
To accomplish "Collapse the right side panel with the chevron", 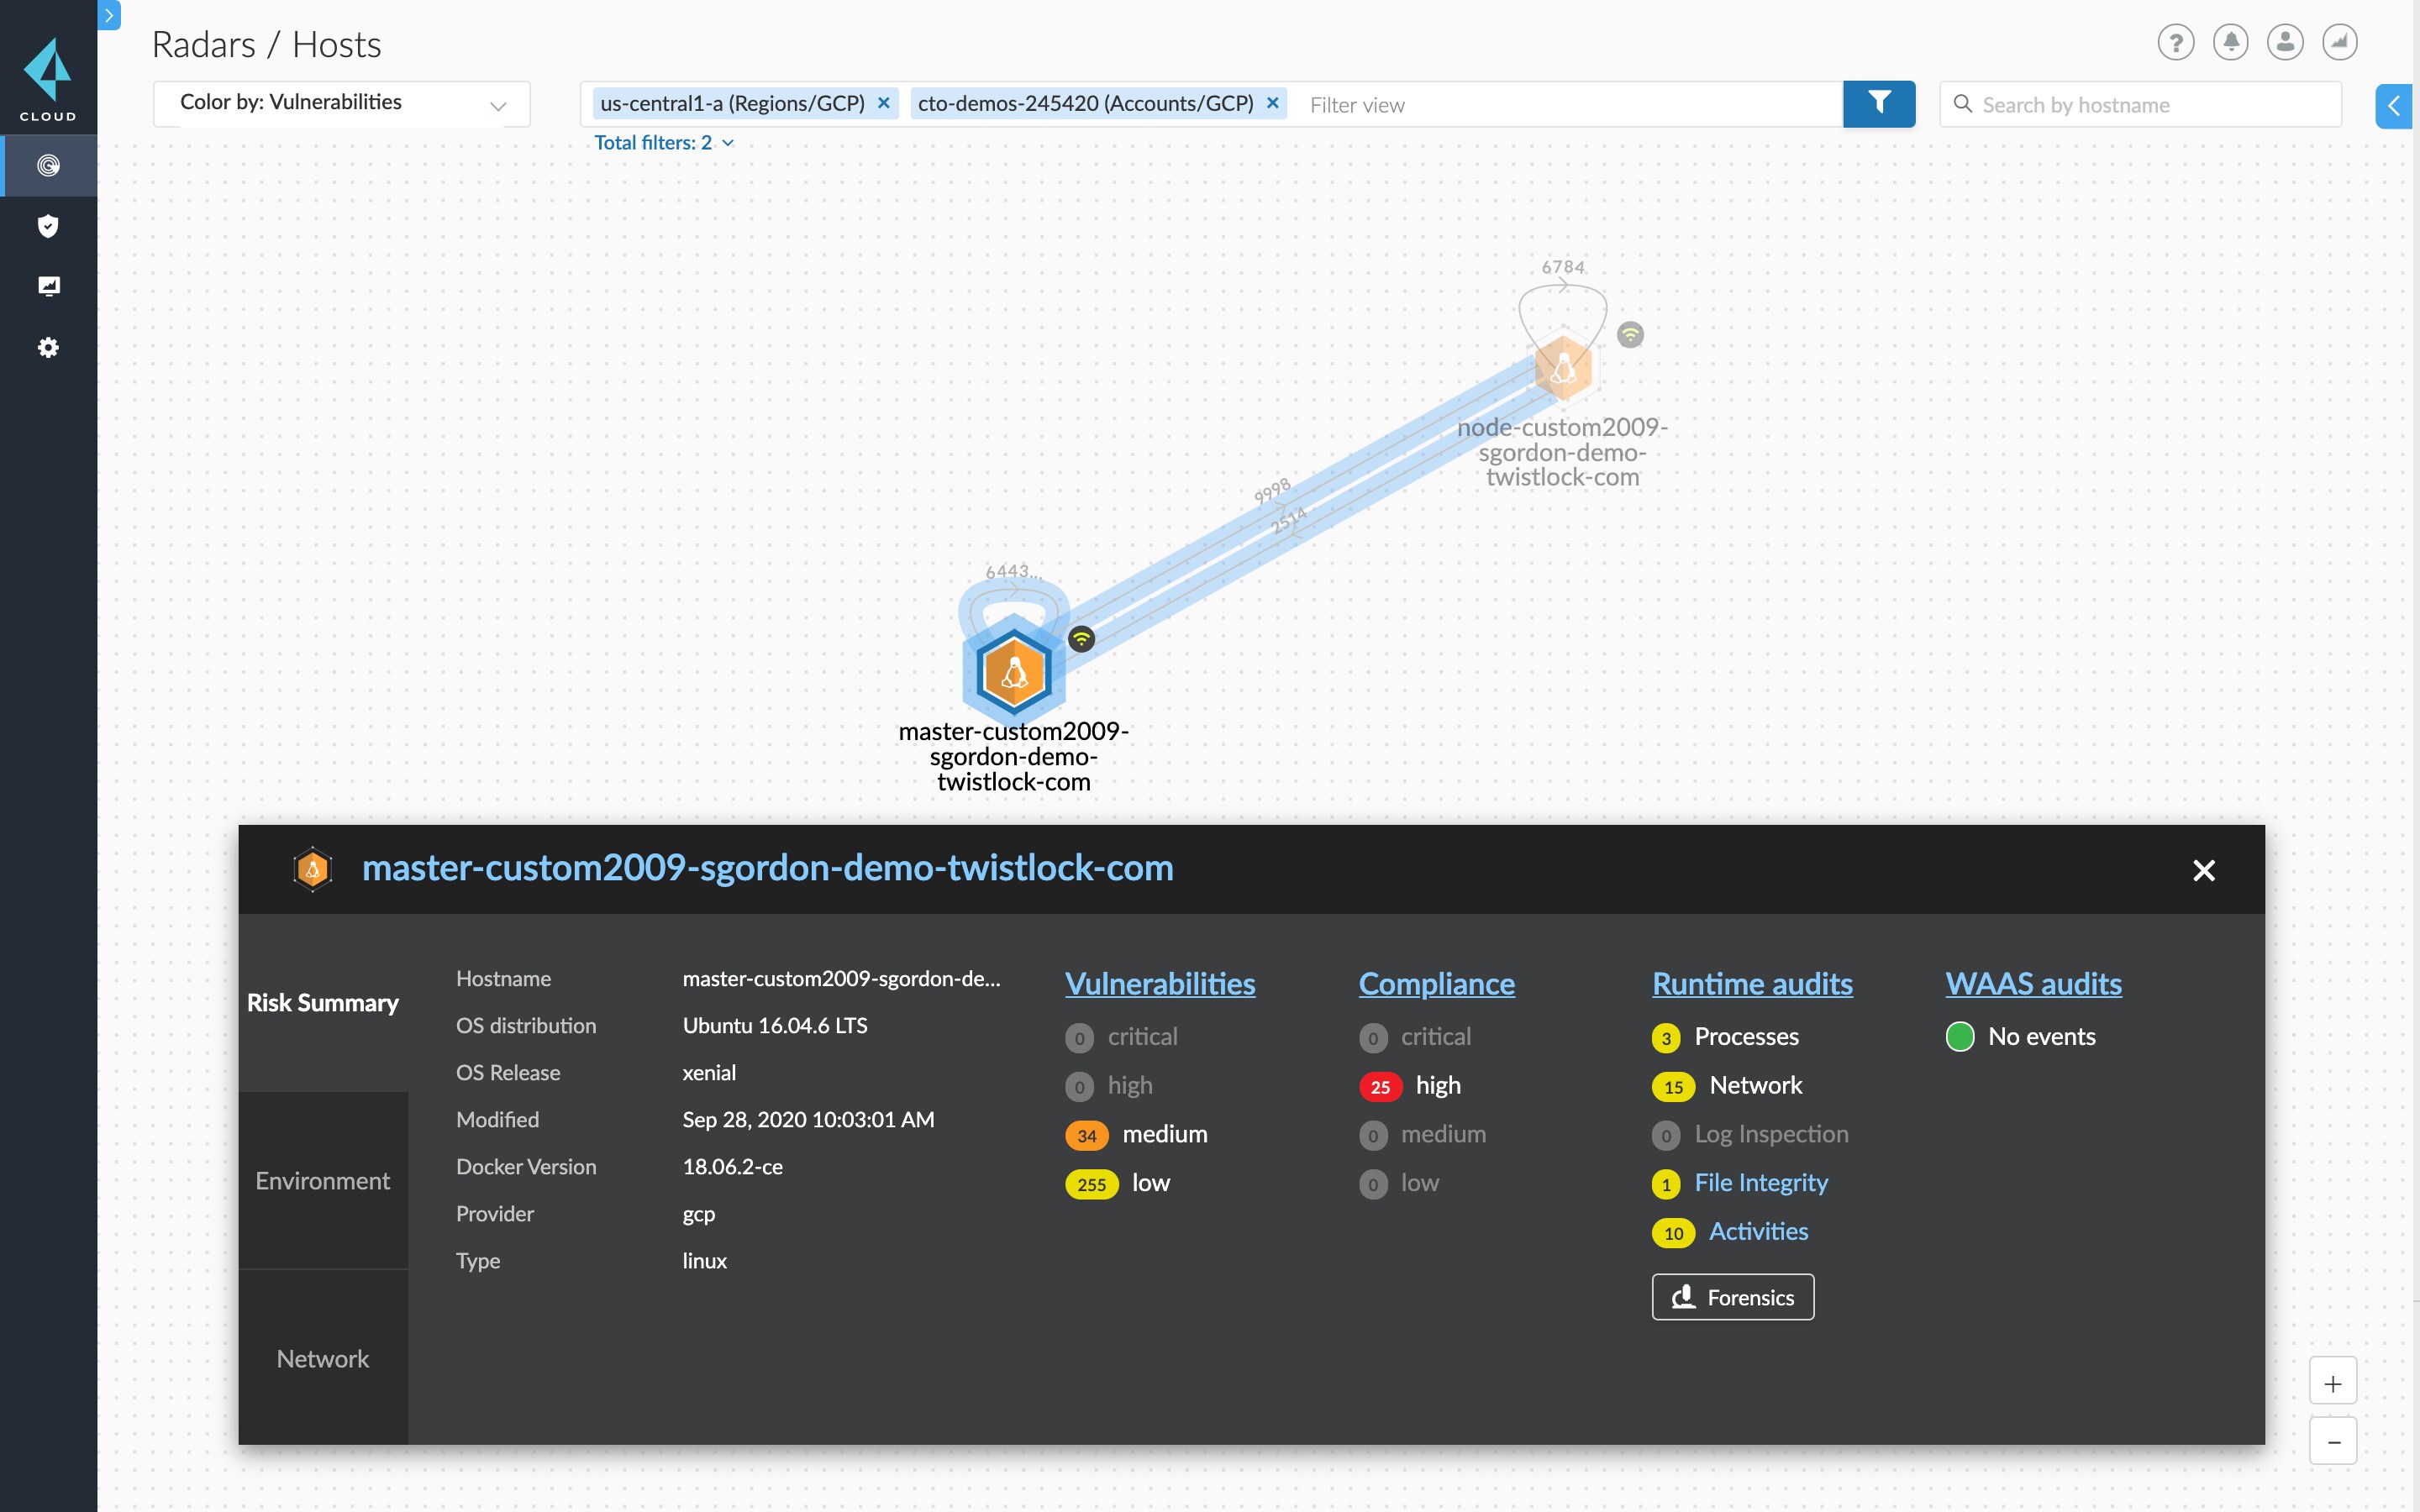I will (2394, 105).
